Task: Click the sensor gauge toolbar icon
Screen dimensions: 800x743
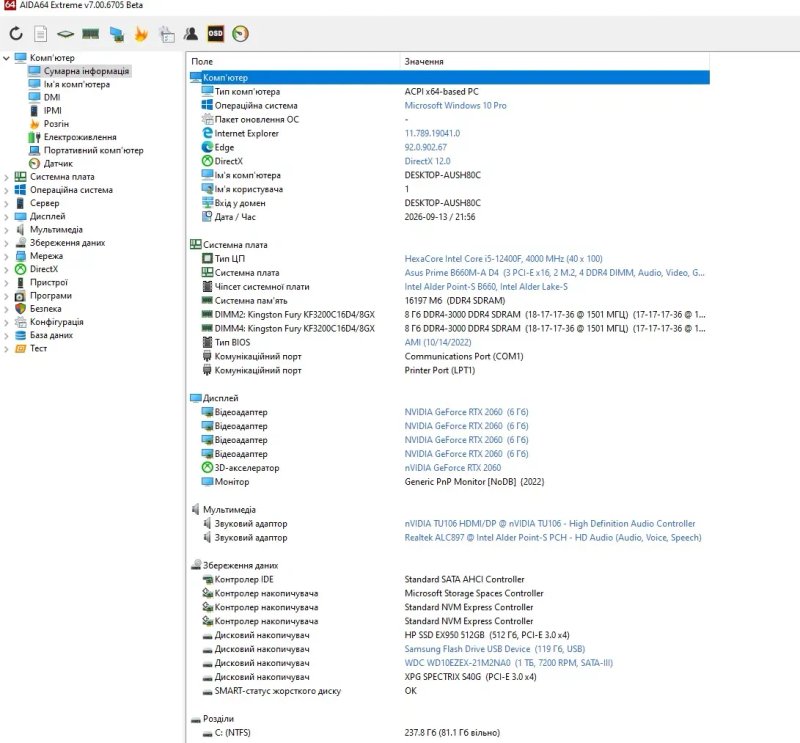Action: pos(240,34)
